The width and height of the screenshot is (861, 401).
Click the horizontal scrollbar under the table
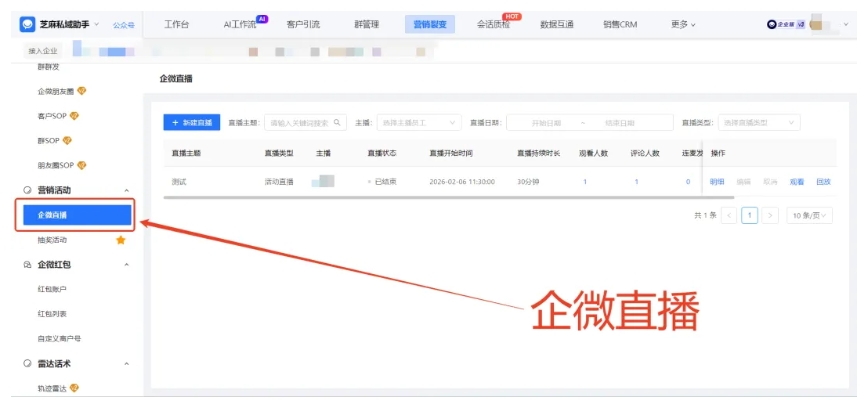point(430,198)
